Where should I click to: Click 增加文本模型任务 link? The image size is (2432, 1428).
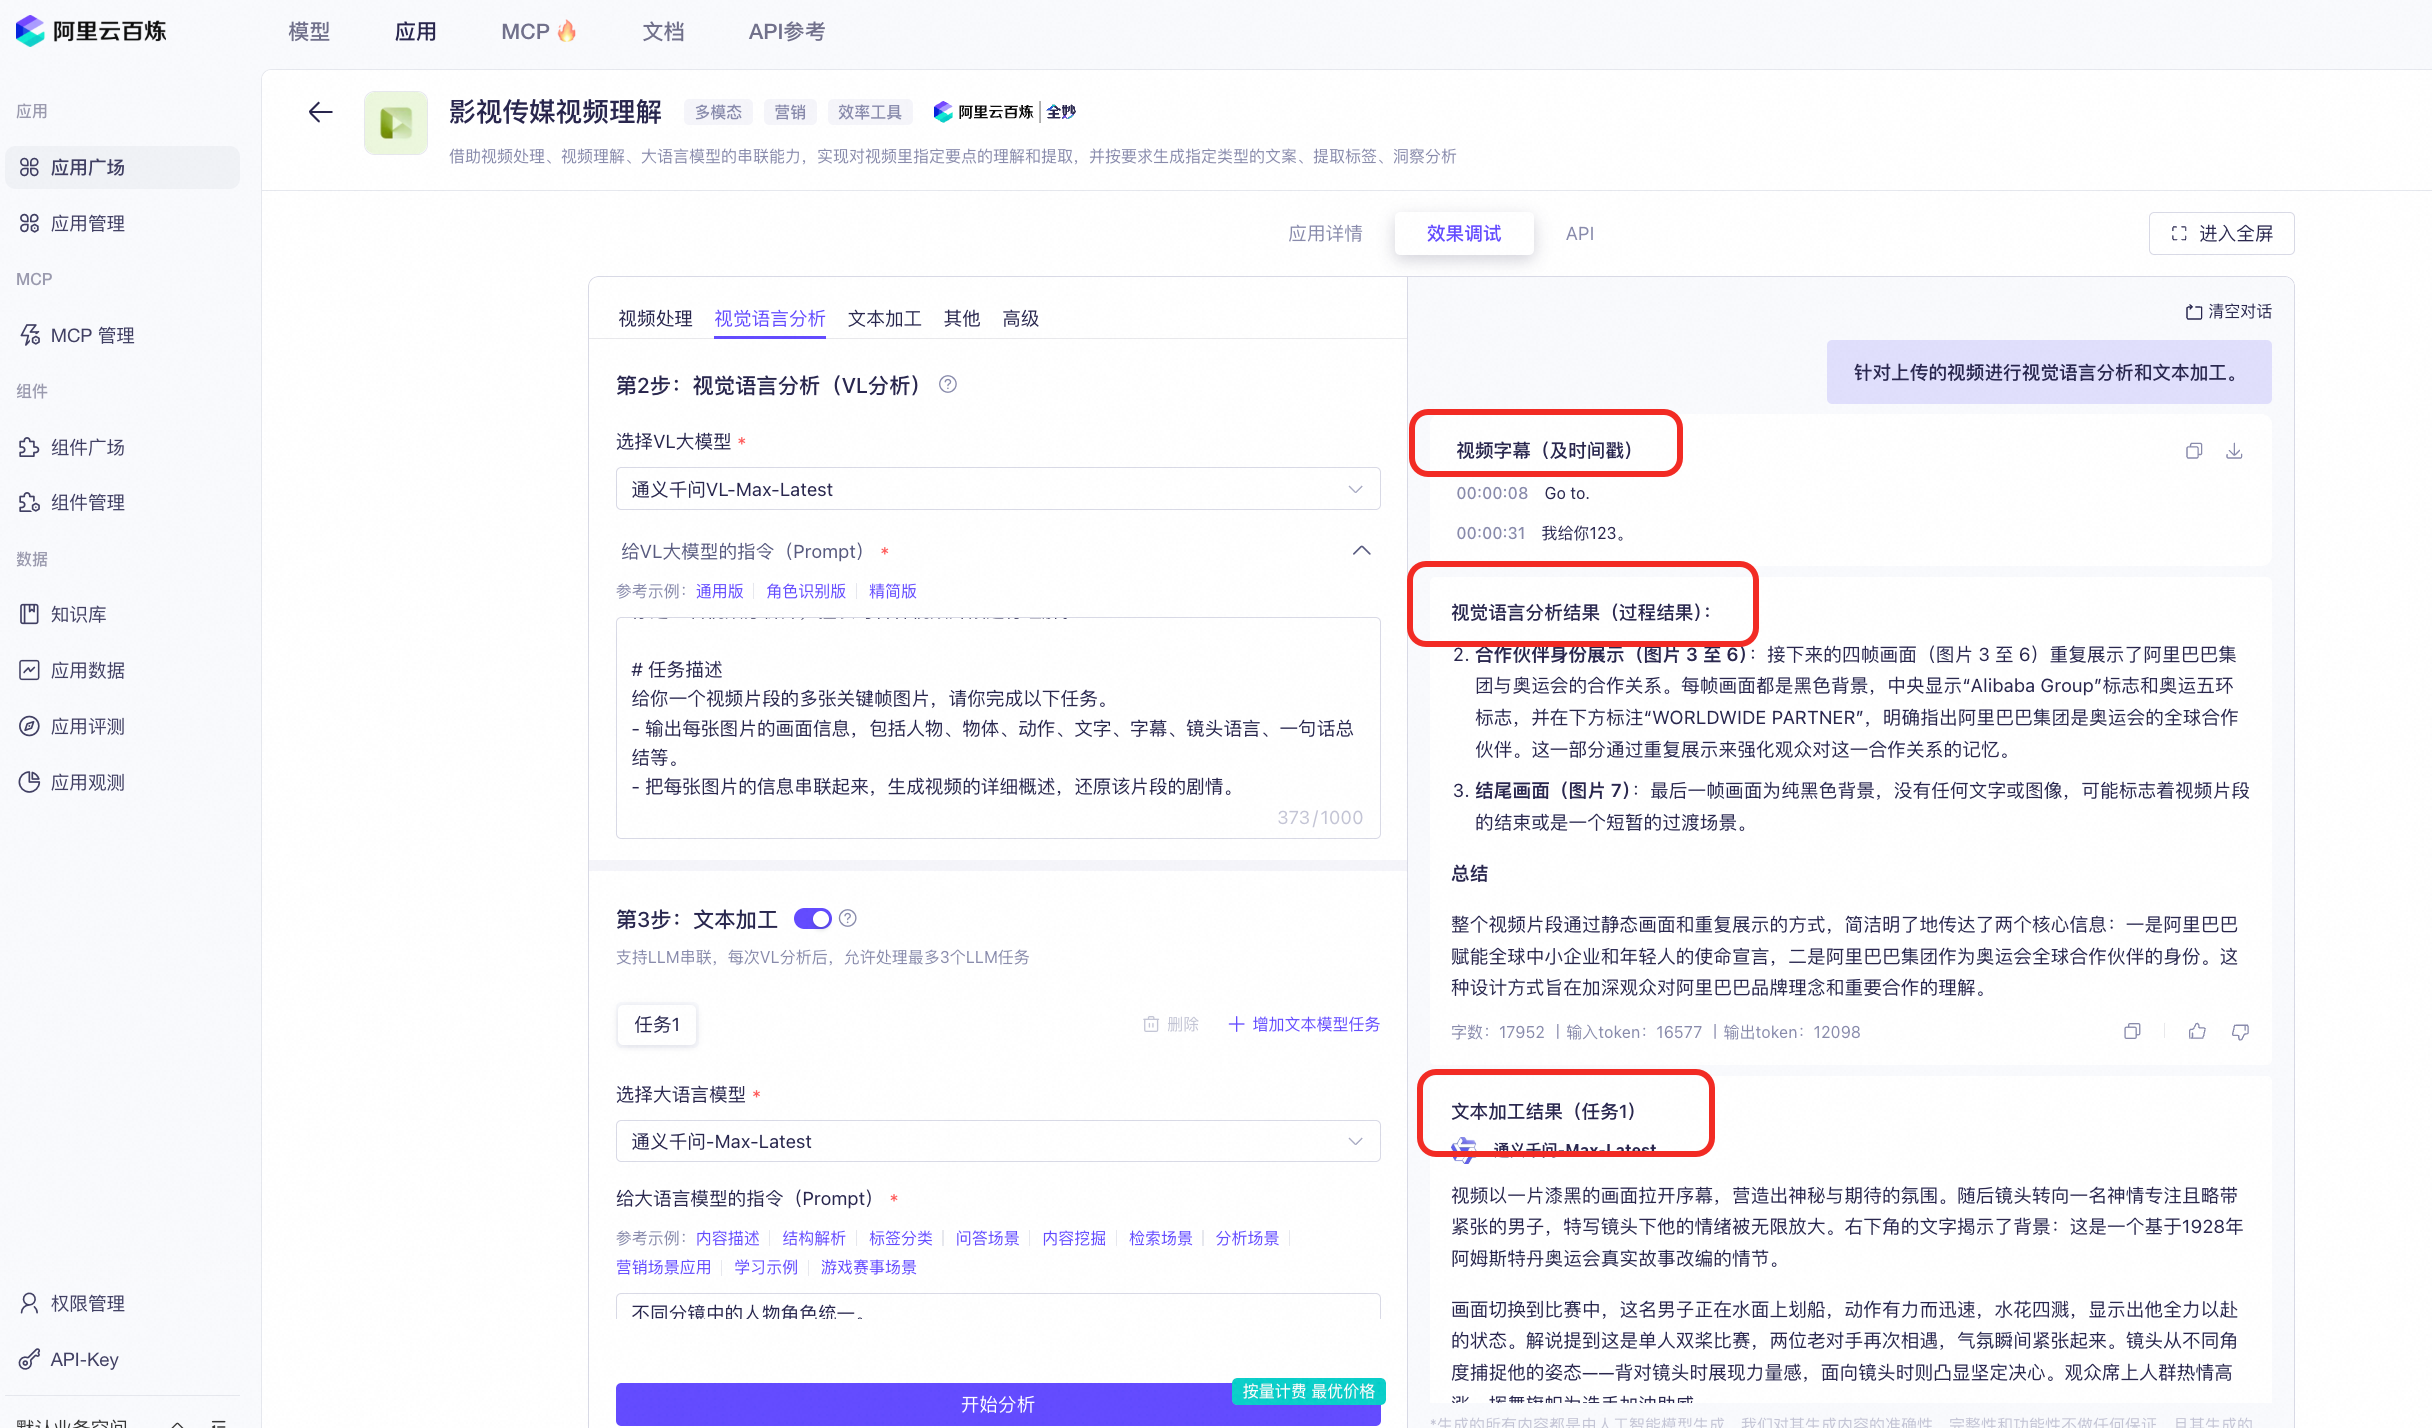click(1304, 1024)
